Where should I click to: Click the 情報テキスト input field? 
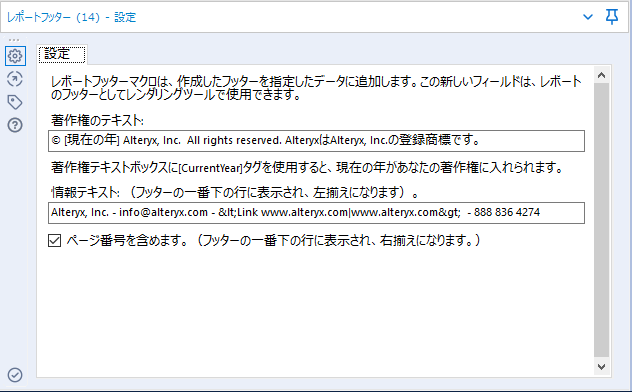316,213
